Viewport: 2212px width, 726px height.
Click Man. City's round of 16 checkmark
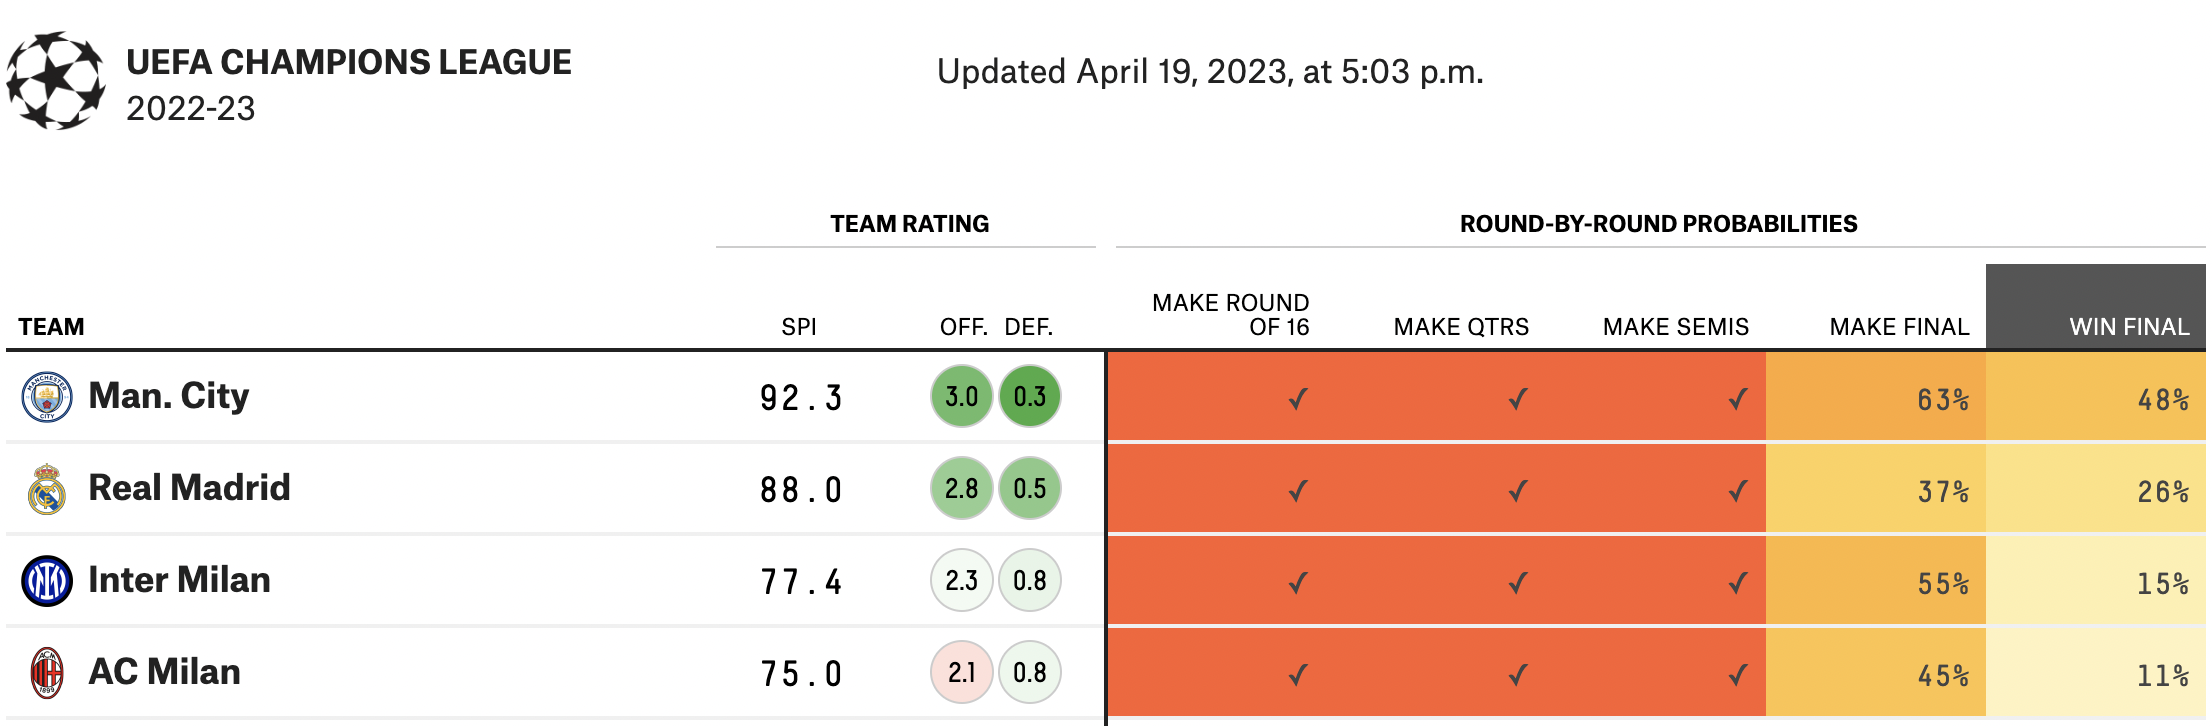click(1298, 399)
